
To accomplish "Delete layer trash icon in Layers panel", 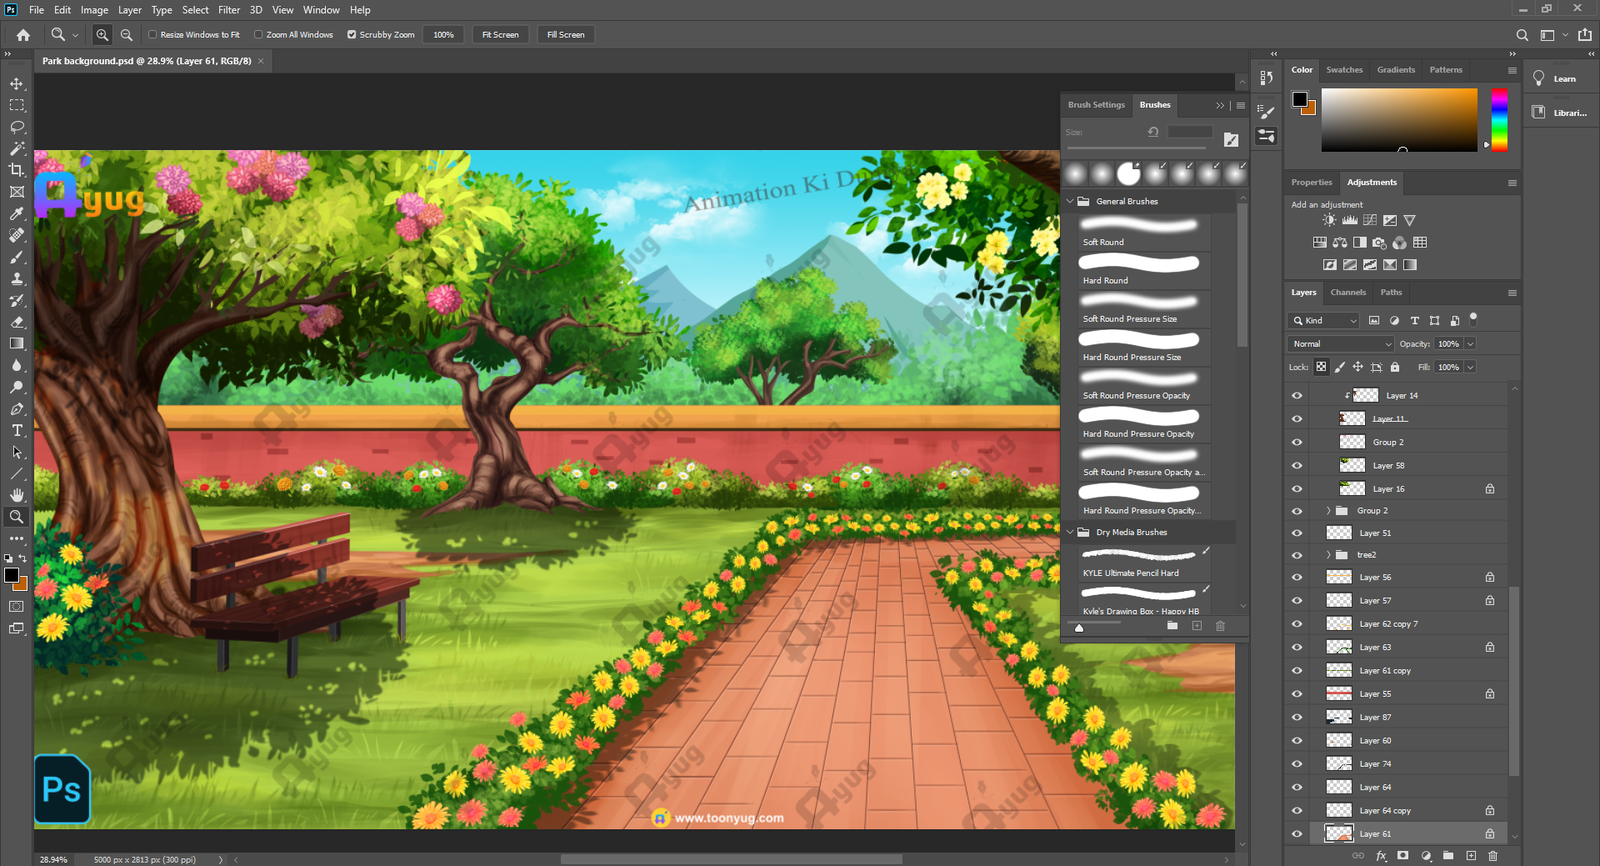I will 1493,856.
